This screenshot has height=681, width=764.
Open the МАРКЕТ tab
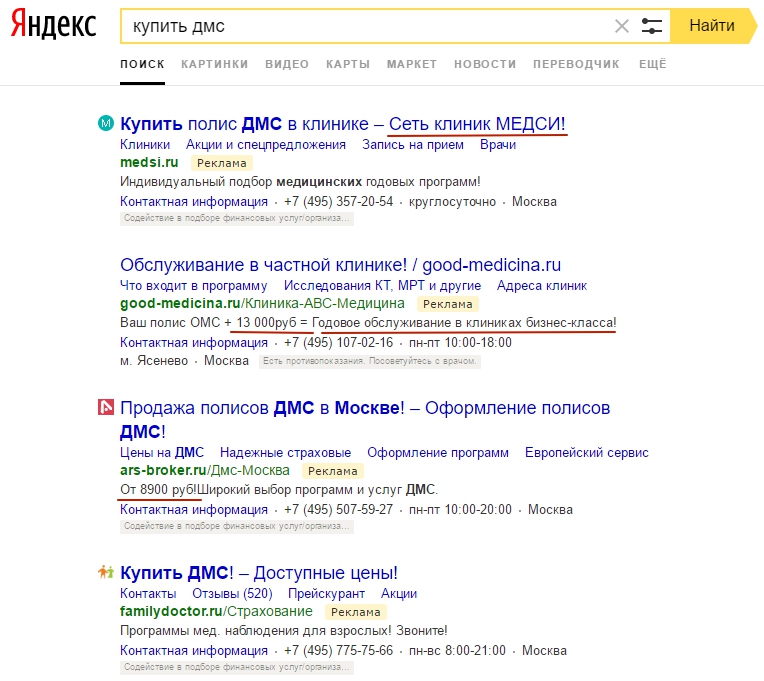[x=412, y=64]
